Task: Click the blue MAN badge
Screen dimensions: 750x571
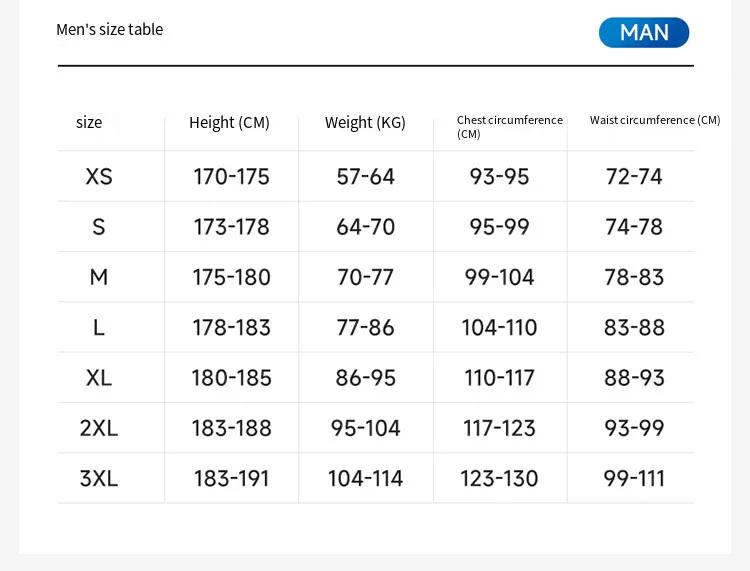Action: click(644, 33)
